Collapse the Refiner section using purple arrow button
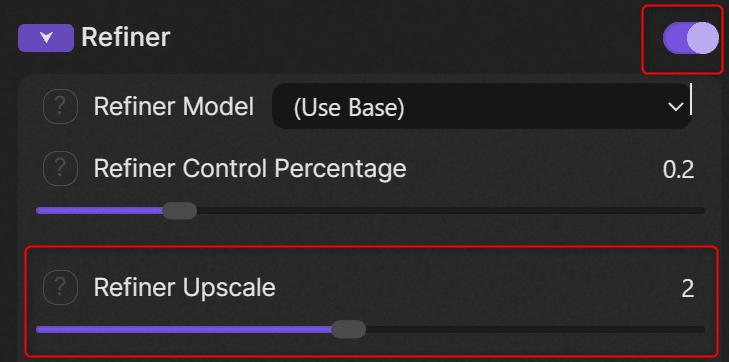The width and height of the screenshot is (729, 362). 46,38
